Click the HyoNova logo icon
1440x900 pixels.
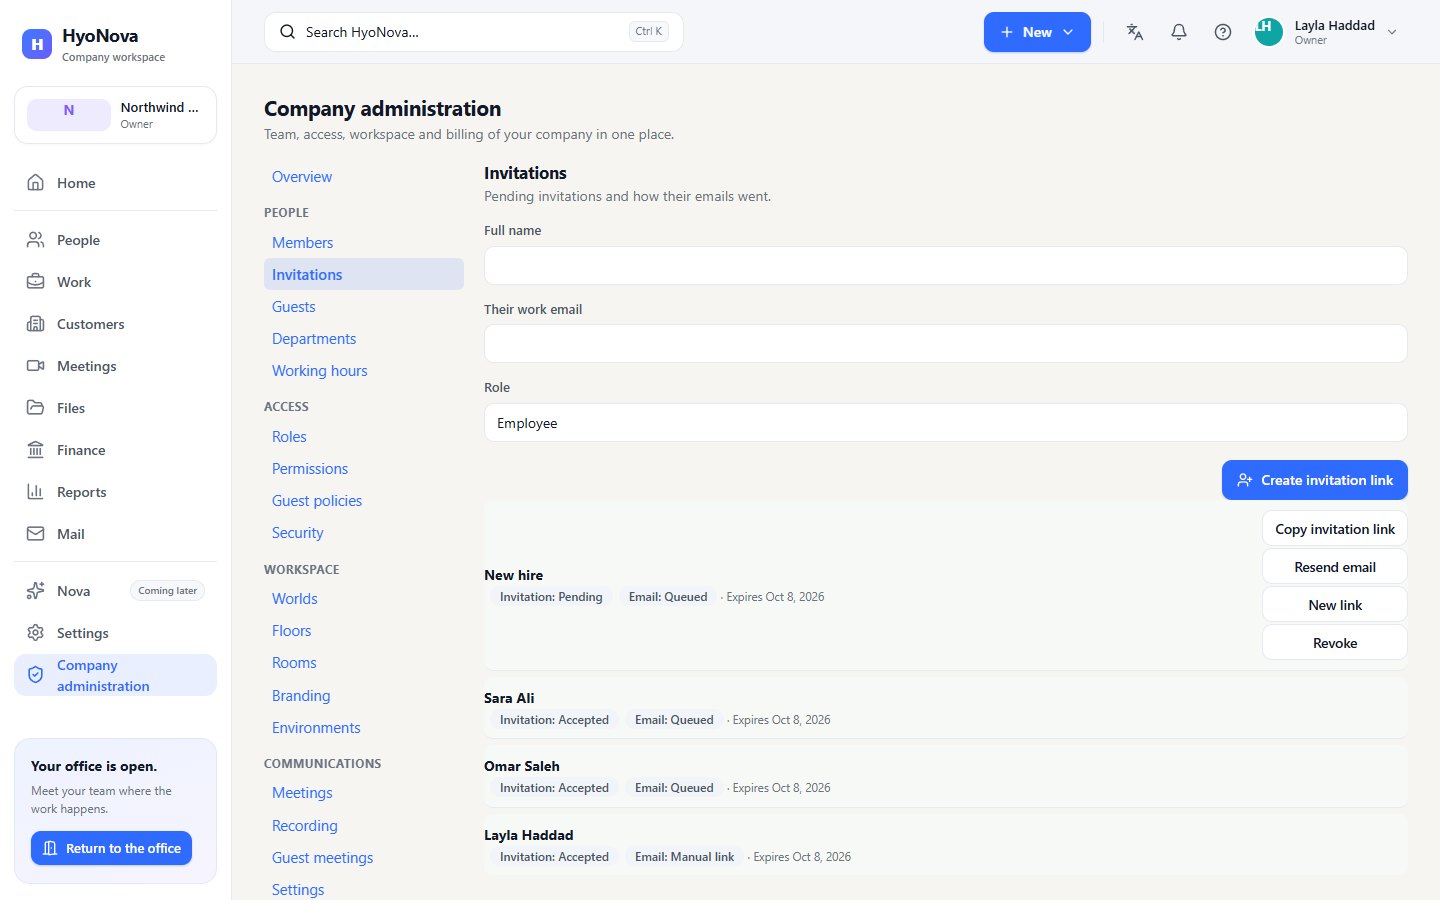tap(37, 44)
